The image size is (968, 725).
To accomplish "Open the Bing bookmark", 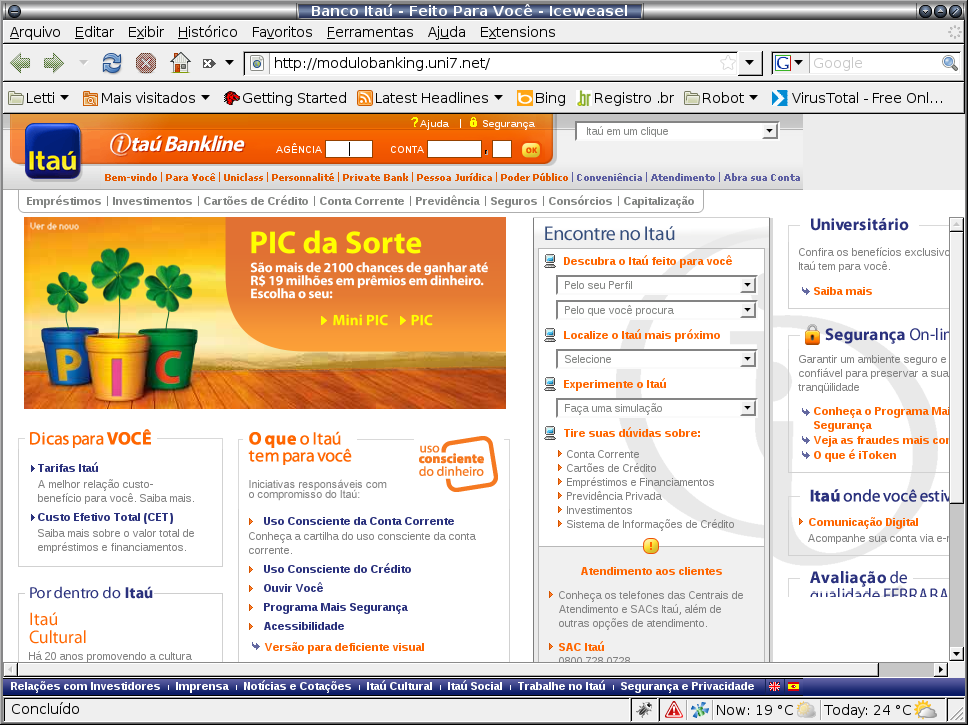I will pyautogui.click(x=541, y=98).
